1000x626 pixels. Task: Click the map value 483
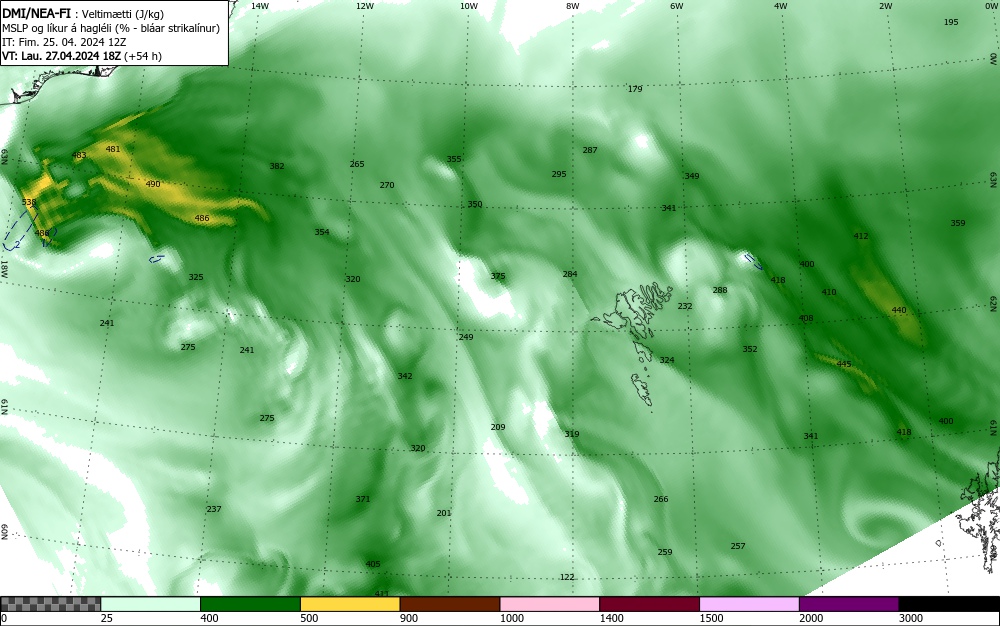pyautogui.click(x=79, y=156)
